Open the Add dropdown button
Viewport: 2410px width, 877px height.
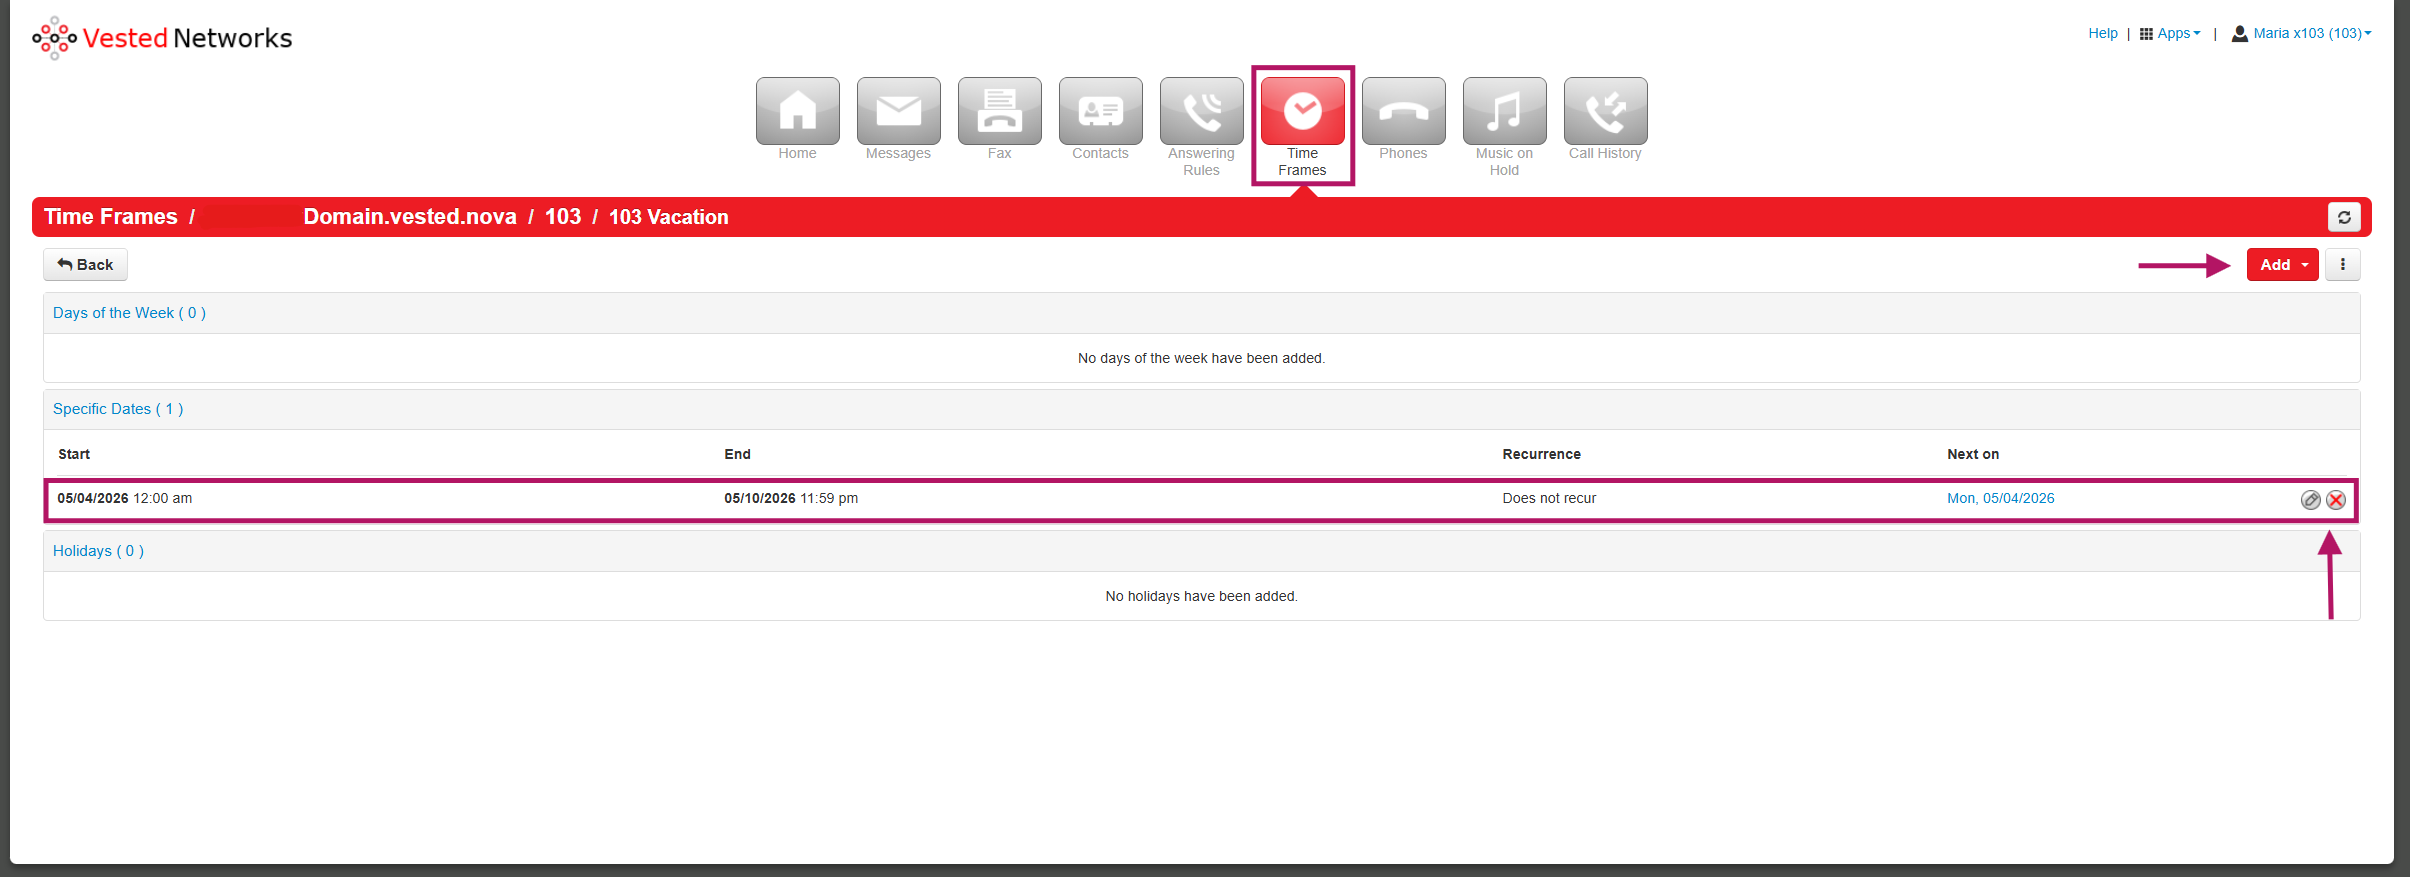click(2282, 265)
